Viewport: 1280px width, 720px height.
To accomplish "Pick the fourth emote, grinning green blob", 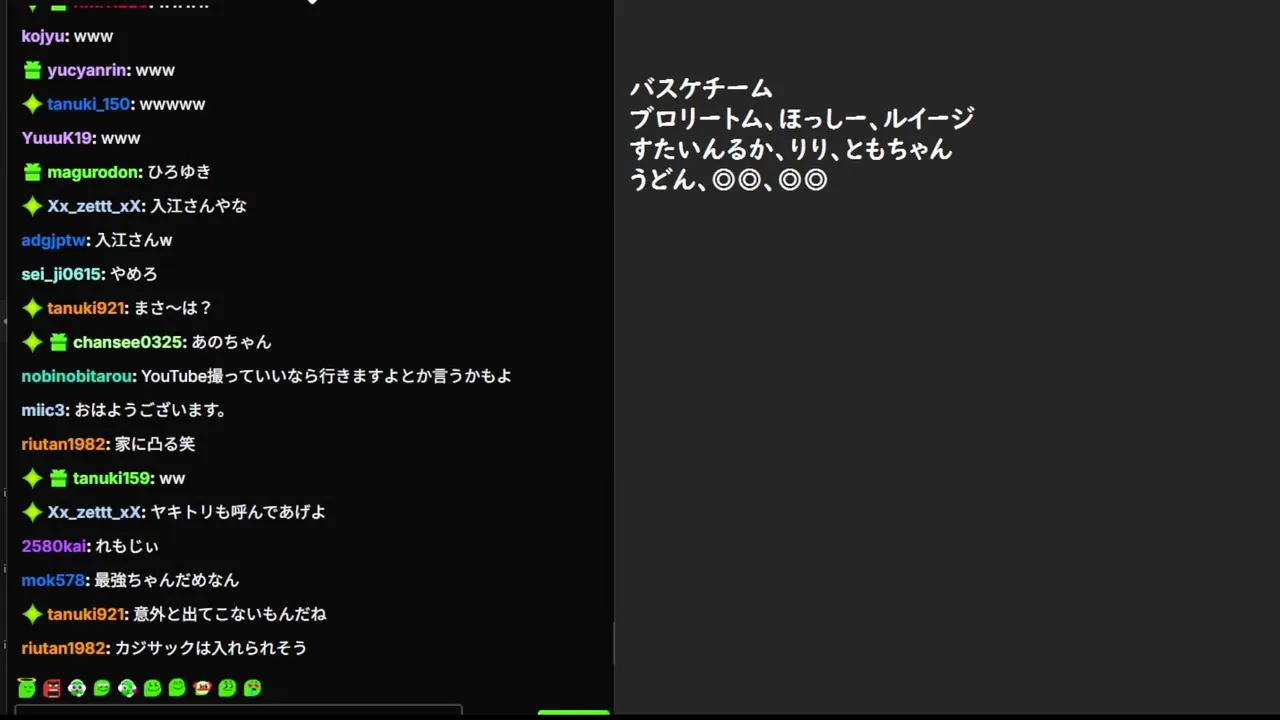I will [x=102, y=688].
